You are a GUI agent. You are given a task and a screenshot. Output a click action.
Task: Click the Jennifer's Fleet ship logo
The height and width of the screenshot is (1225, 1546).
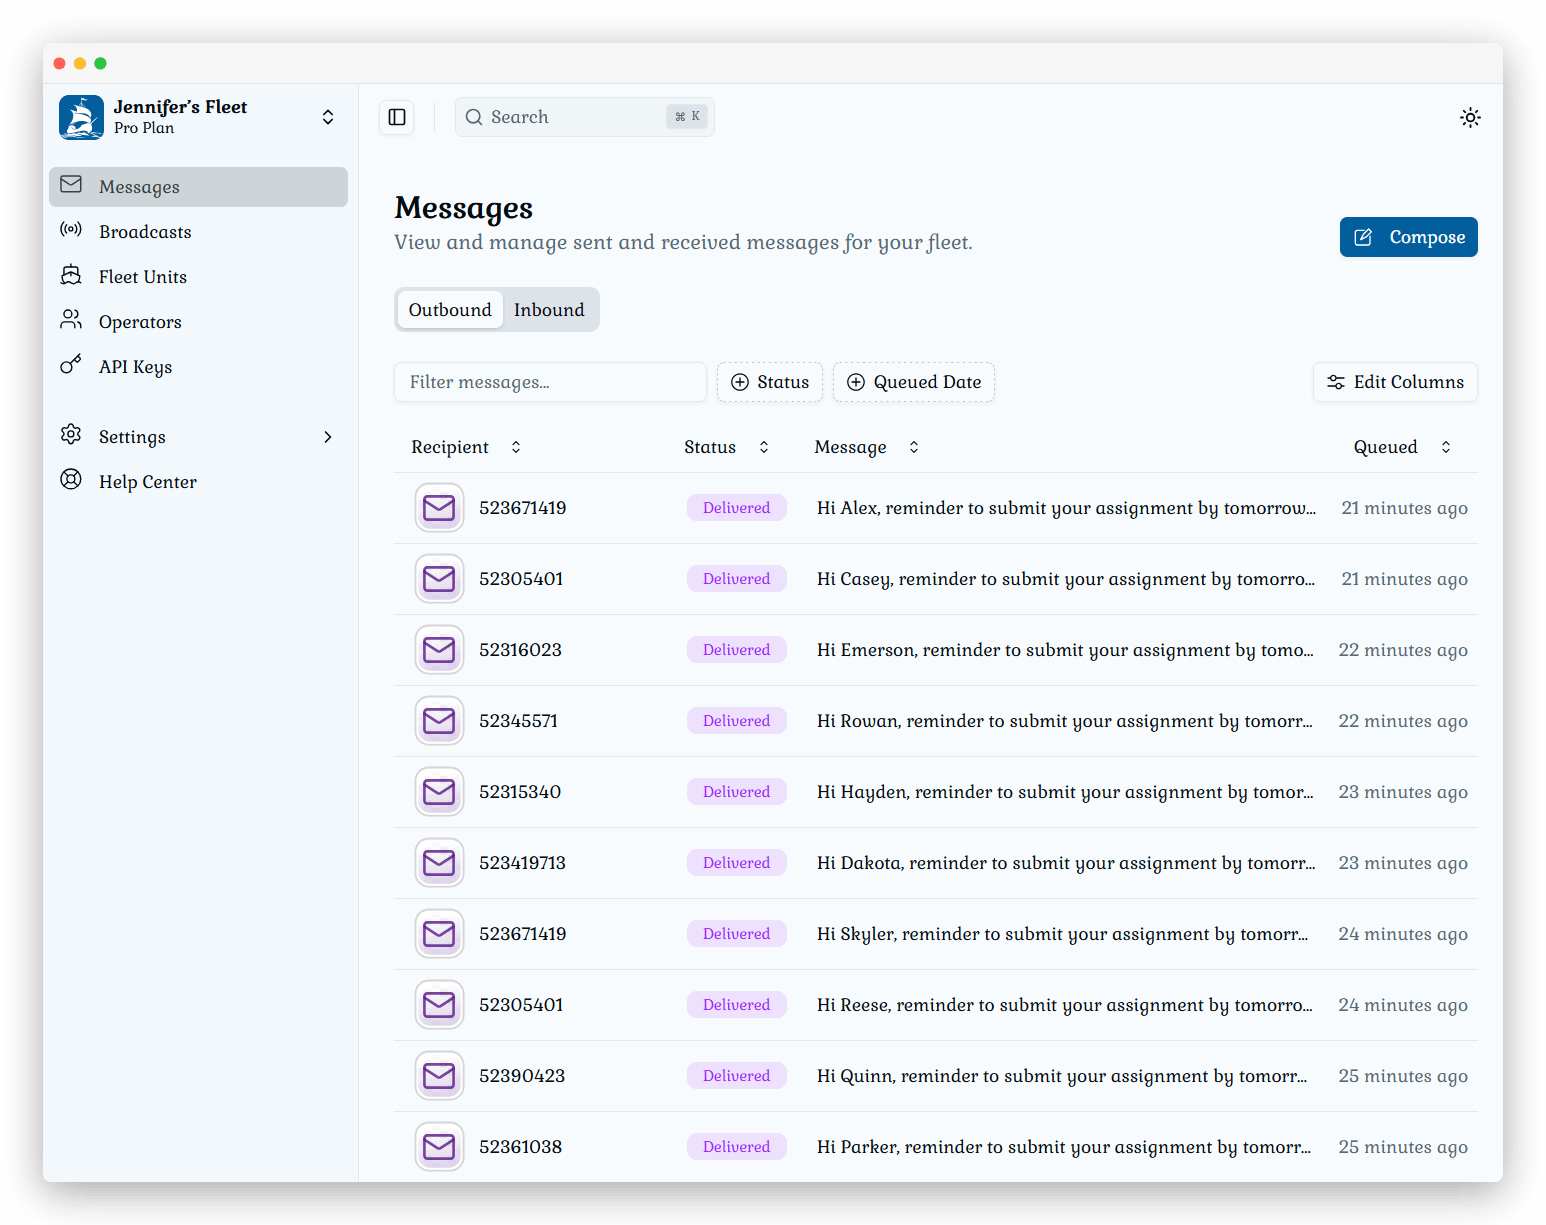[81, 117]
